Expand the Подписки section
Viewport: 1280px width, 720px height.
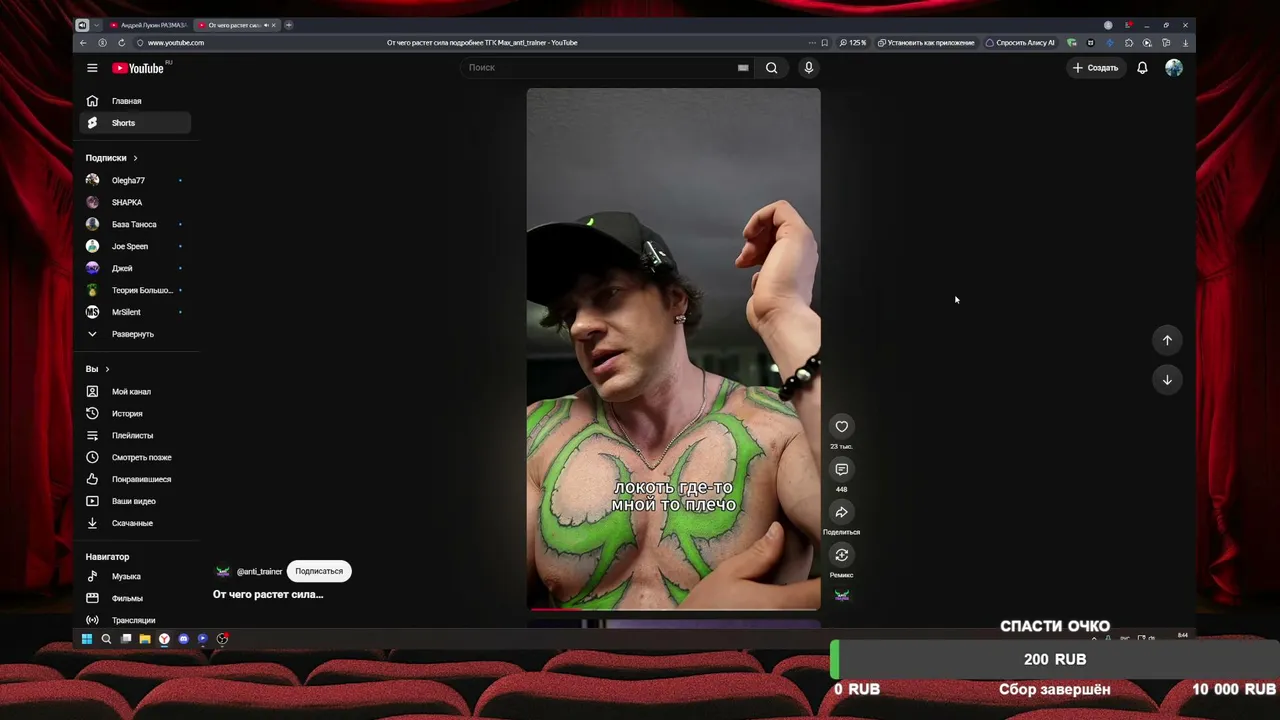(112, 158)
